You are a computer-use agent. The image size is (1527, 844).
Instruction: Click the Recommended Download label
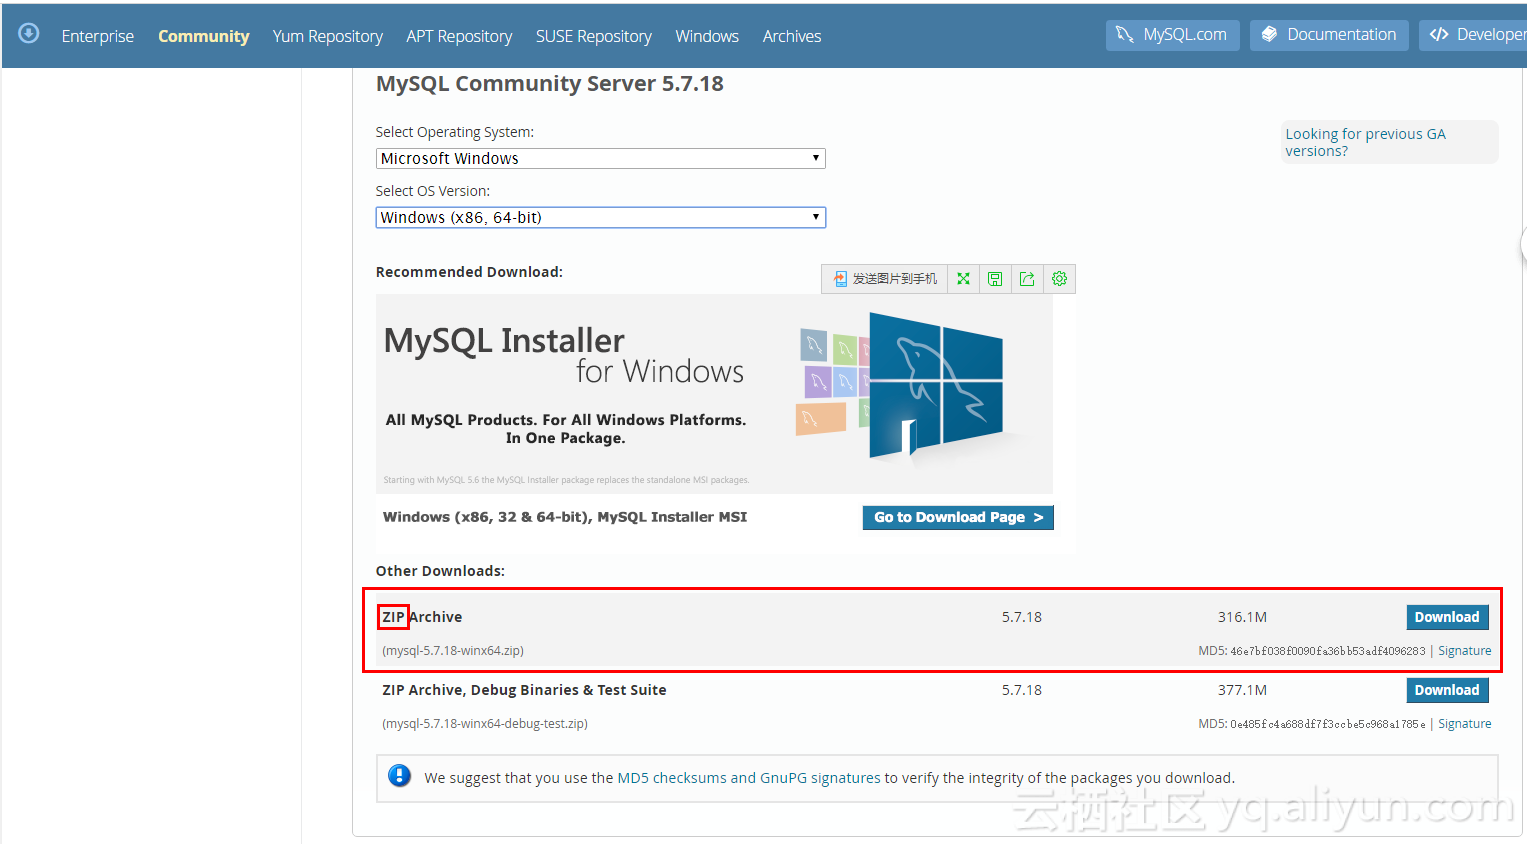tap(469, 272)
